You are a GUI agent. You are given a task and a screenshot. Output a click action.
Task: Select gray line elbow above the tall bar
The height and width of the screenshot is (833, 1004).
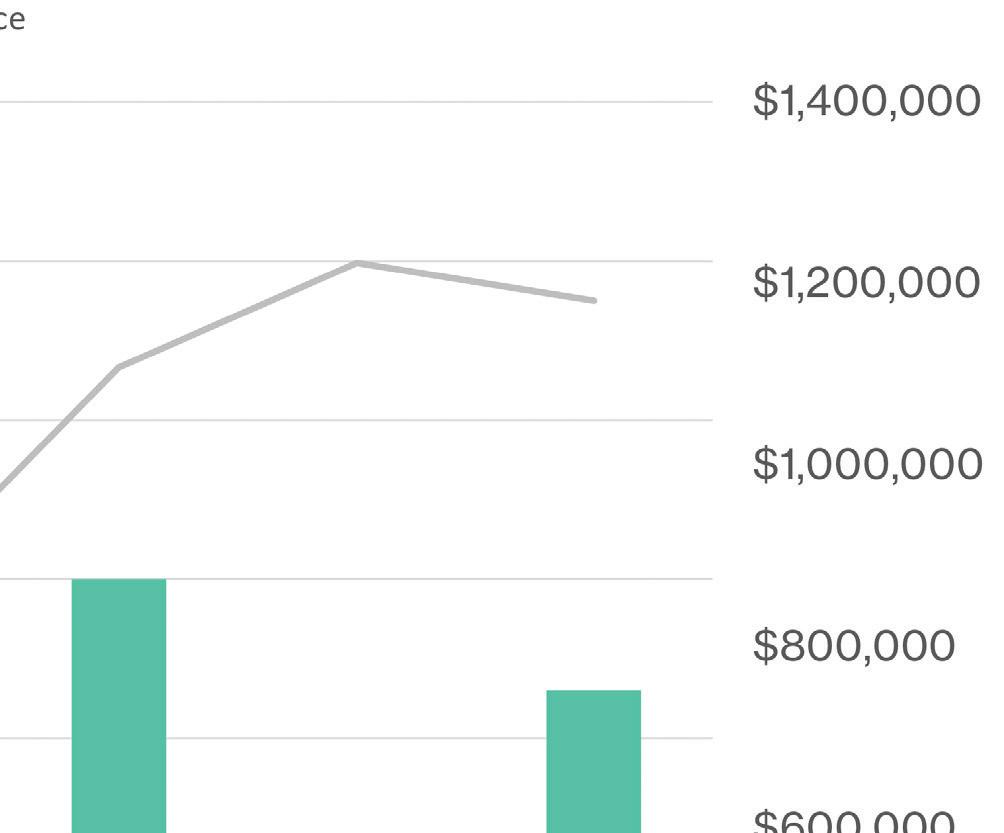120,367
